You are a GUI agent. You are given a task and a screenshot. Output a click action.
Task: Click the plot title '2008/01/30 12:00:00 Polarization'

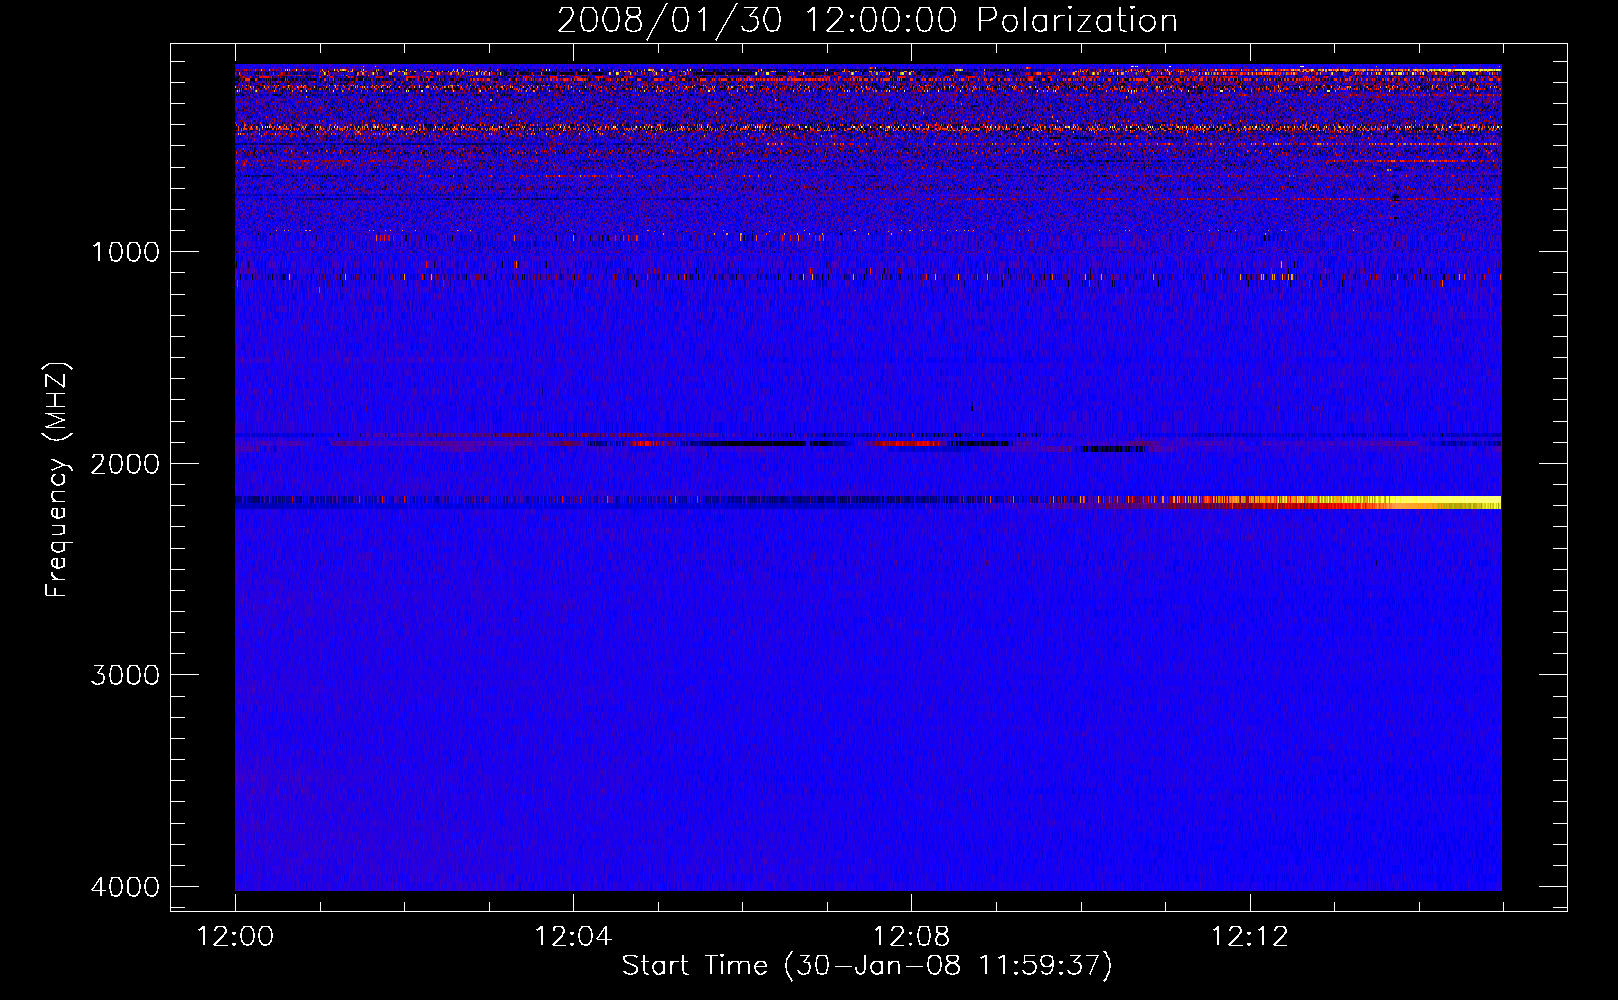867,20
